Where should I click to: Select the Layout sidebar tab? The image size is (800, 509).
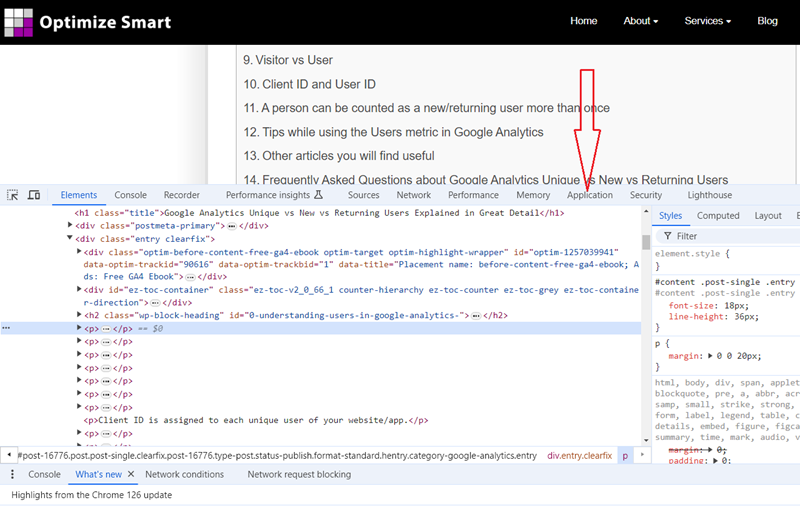[x=768, y=216]
